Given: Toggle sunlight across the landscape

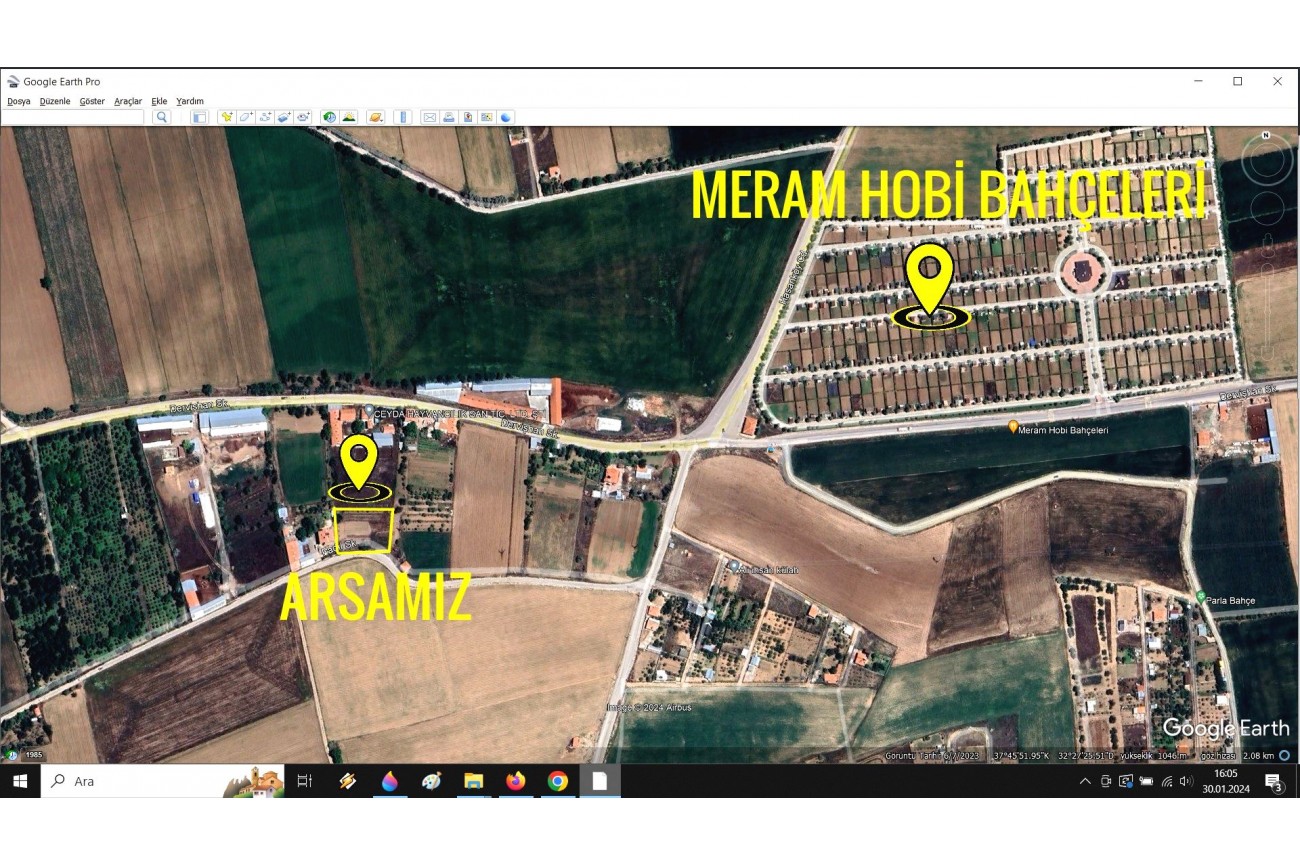Looking at the screenshot, I should coord(349,117).
